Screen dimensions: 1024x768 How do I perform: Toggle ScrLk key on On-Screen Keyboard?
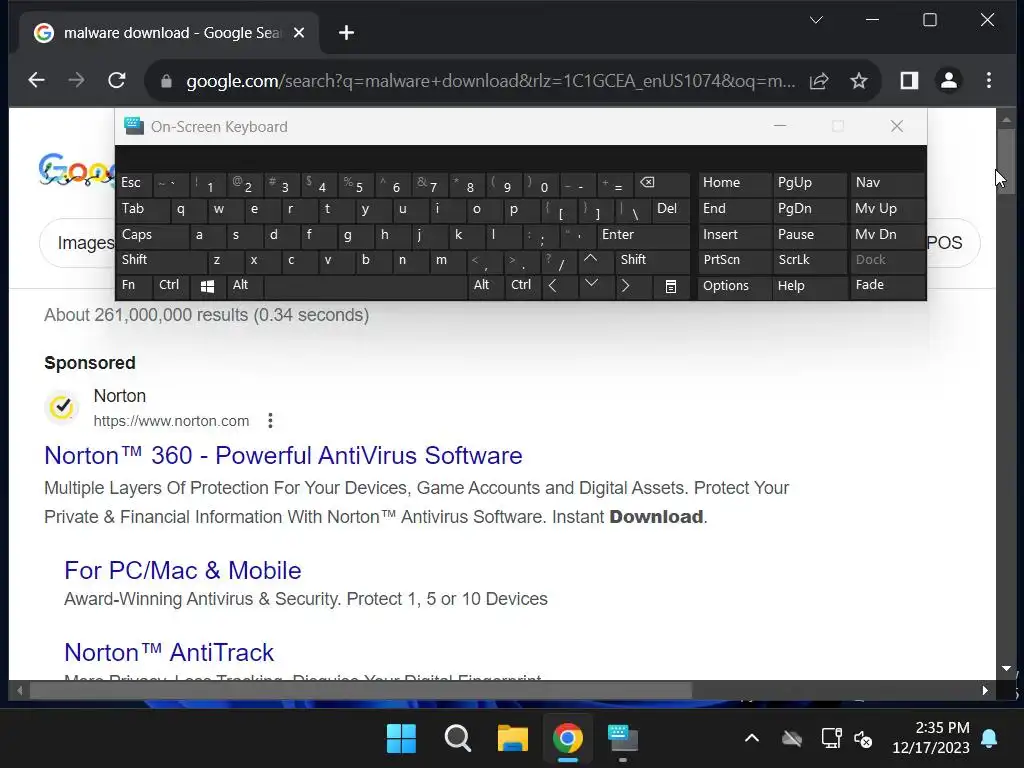click(810, 260)
